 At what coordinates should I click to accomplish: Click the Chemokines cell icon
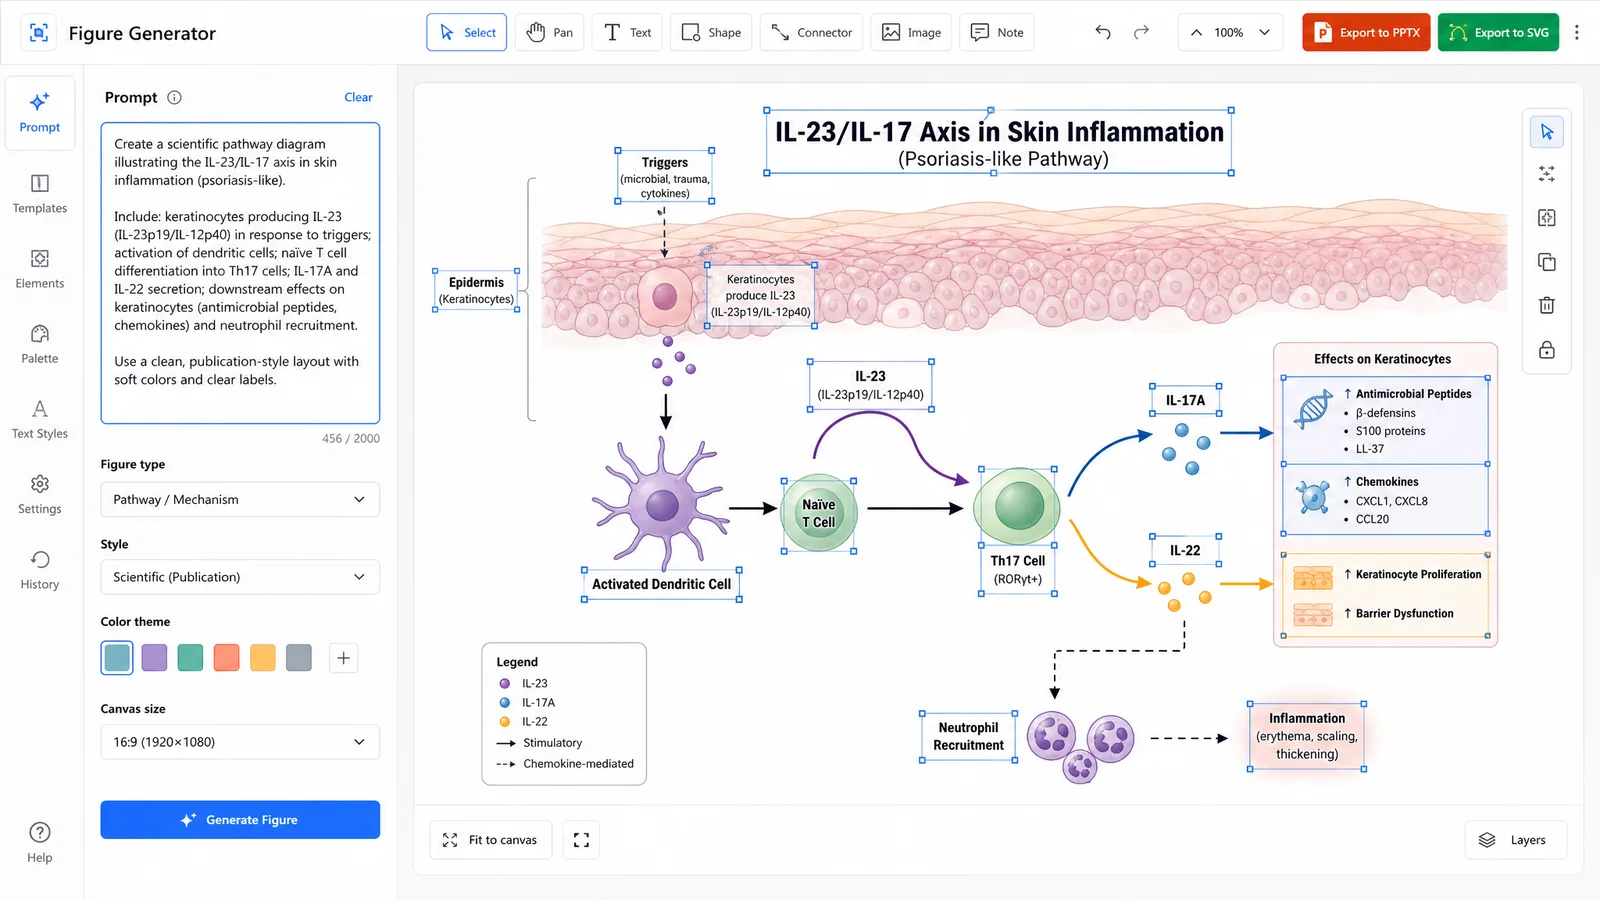(x=1313, y=496)
